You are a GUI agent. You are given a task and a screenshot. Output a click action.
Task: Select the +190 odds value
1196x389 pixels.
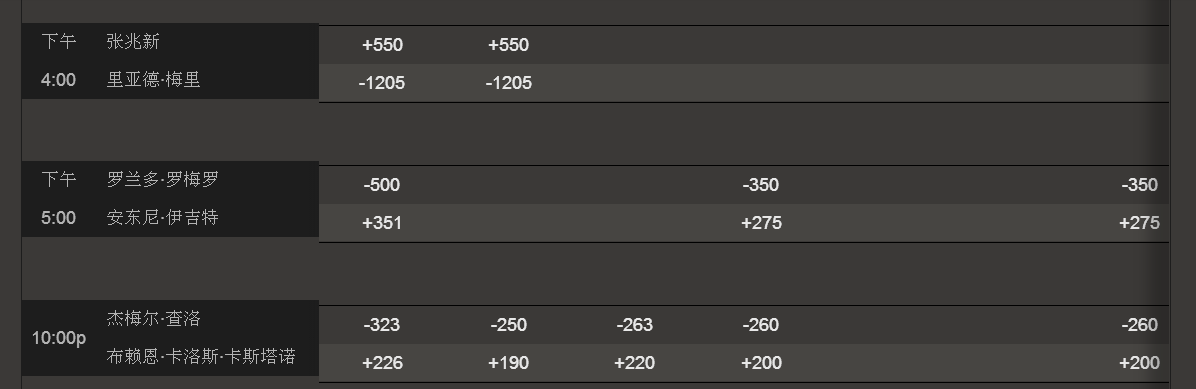coord(509,364)
